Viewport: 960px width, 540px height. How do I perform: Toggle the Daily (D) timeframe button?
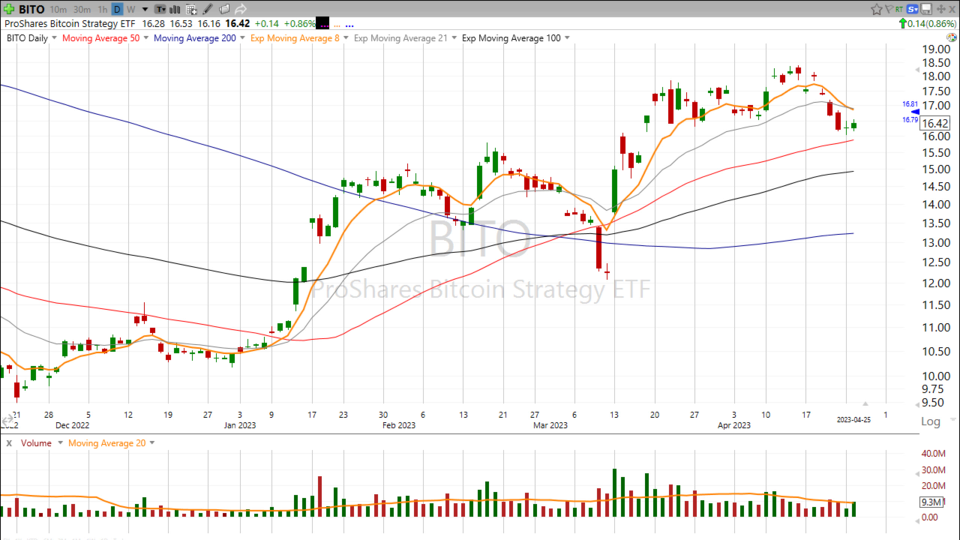[x=116, y=8]
